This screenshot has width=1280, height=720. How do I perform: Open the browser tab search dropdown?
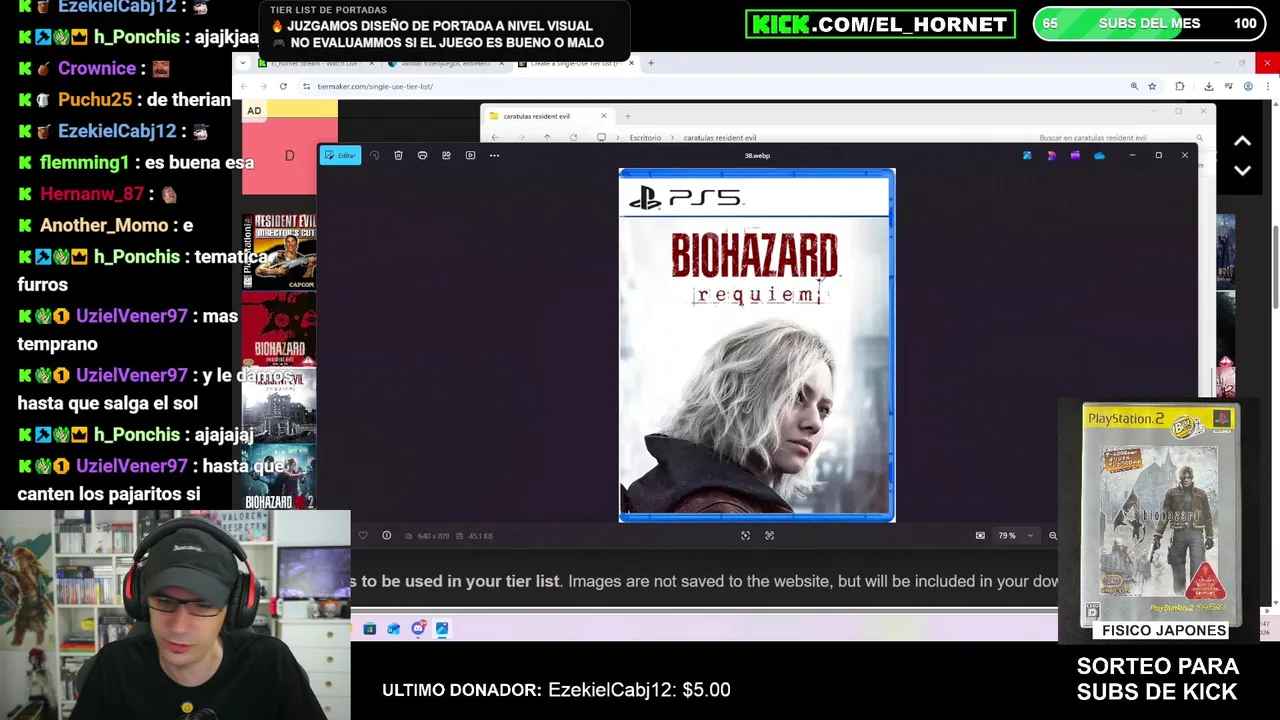[x=243, y=63]
